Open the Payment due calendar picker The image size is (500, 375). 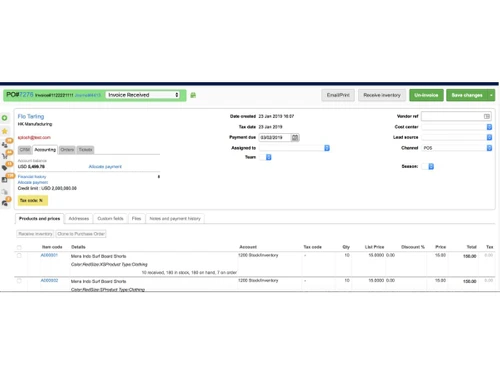[x=295, y=137]
